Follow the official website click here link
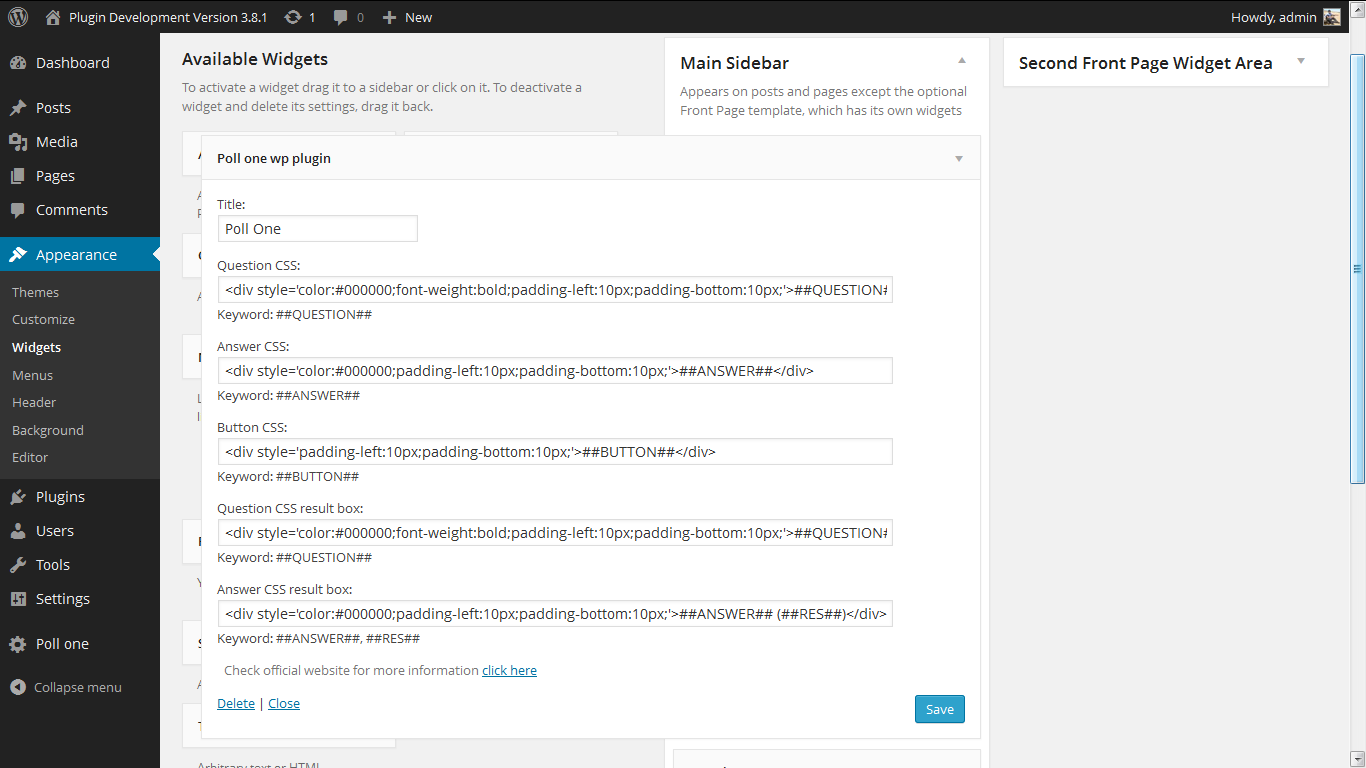The width and height of the screenshot is (1366, 768). (x=509, y=670)
